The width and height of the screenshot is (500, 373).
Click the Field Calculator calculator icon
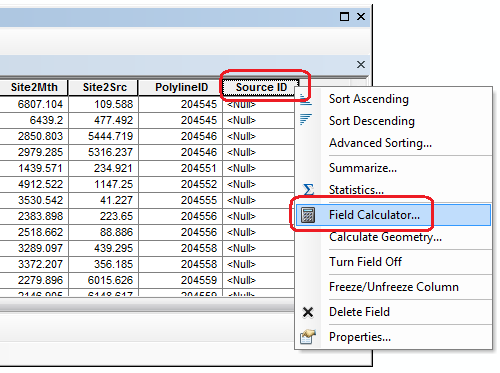[308, 215]
